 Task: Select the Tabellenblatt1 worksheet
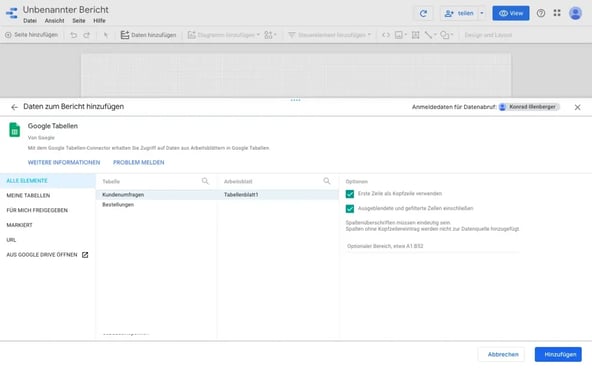coord(278,195)
